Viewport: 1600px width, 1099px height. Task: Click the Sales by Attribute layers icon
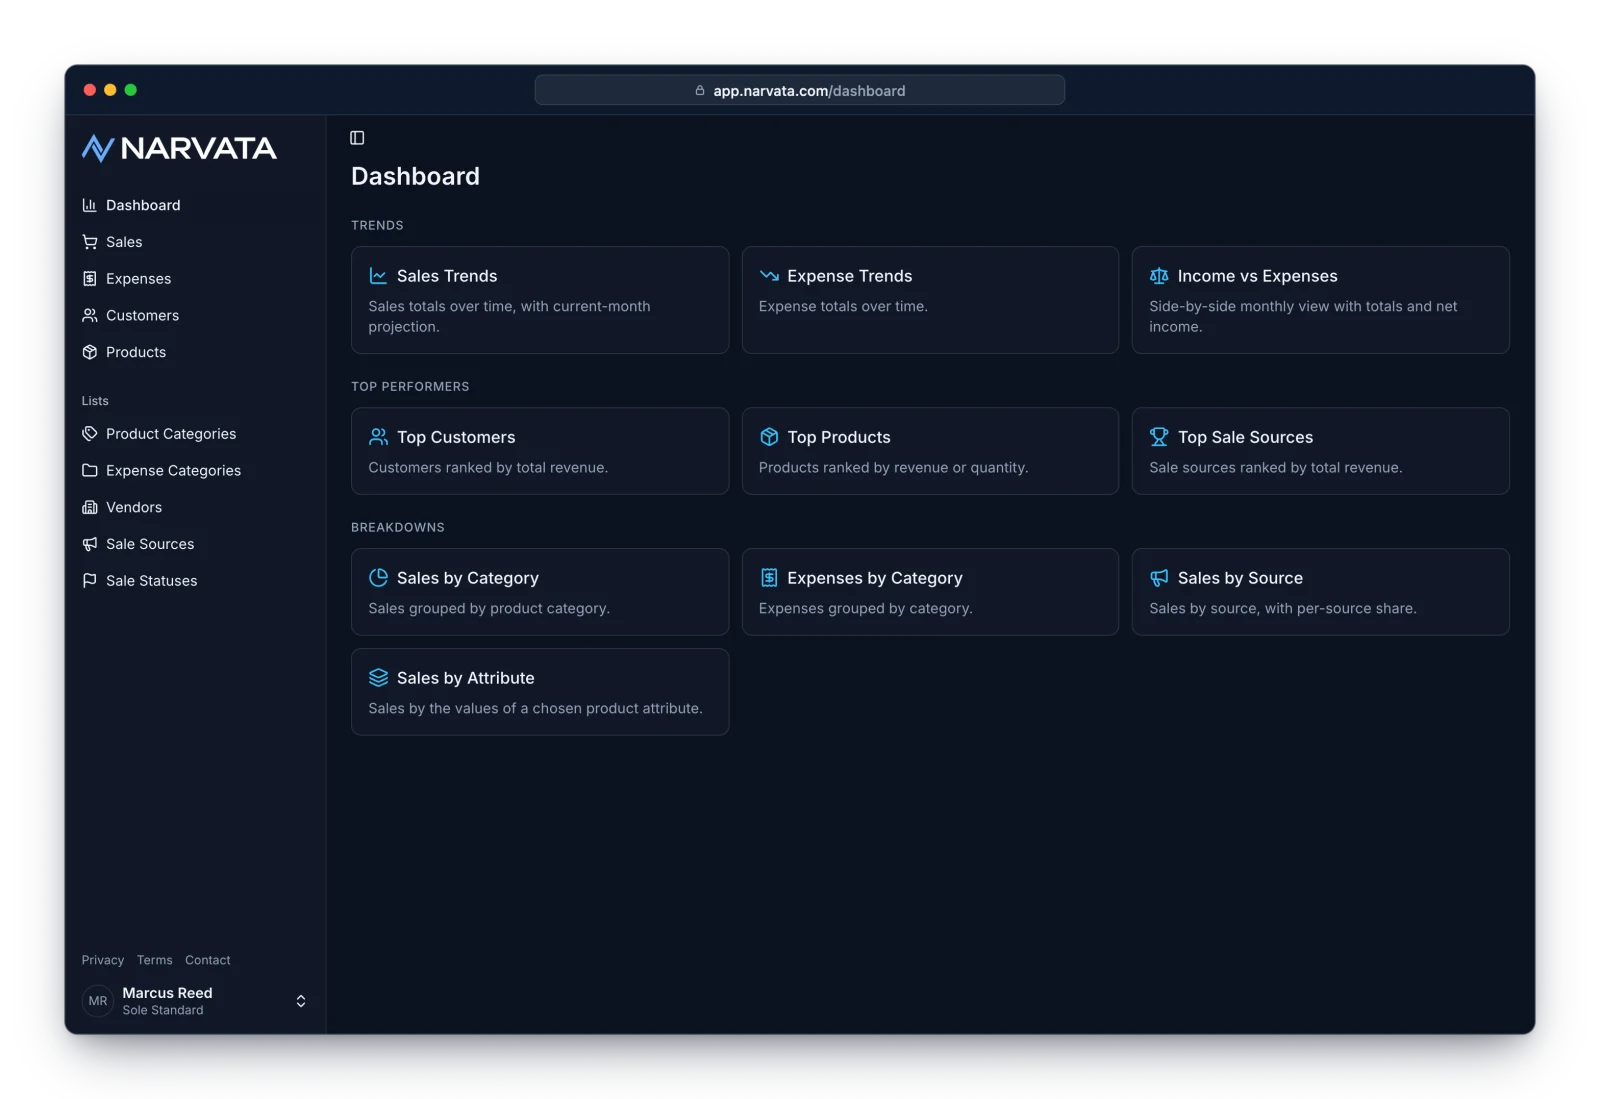378,678
